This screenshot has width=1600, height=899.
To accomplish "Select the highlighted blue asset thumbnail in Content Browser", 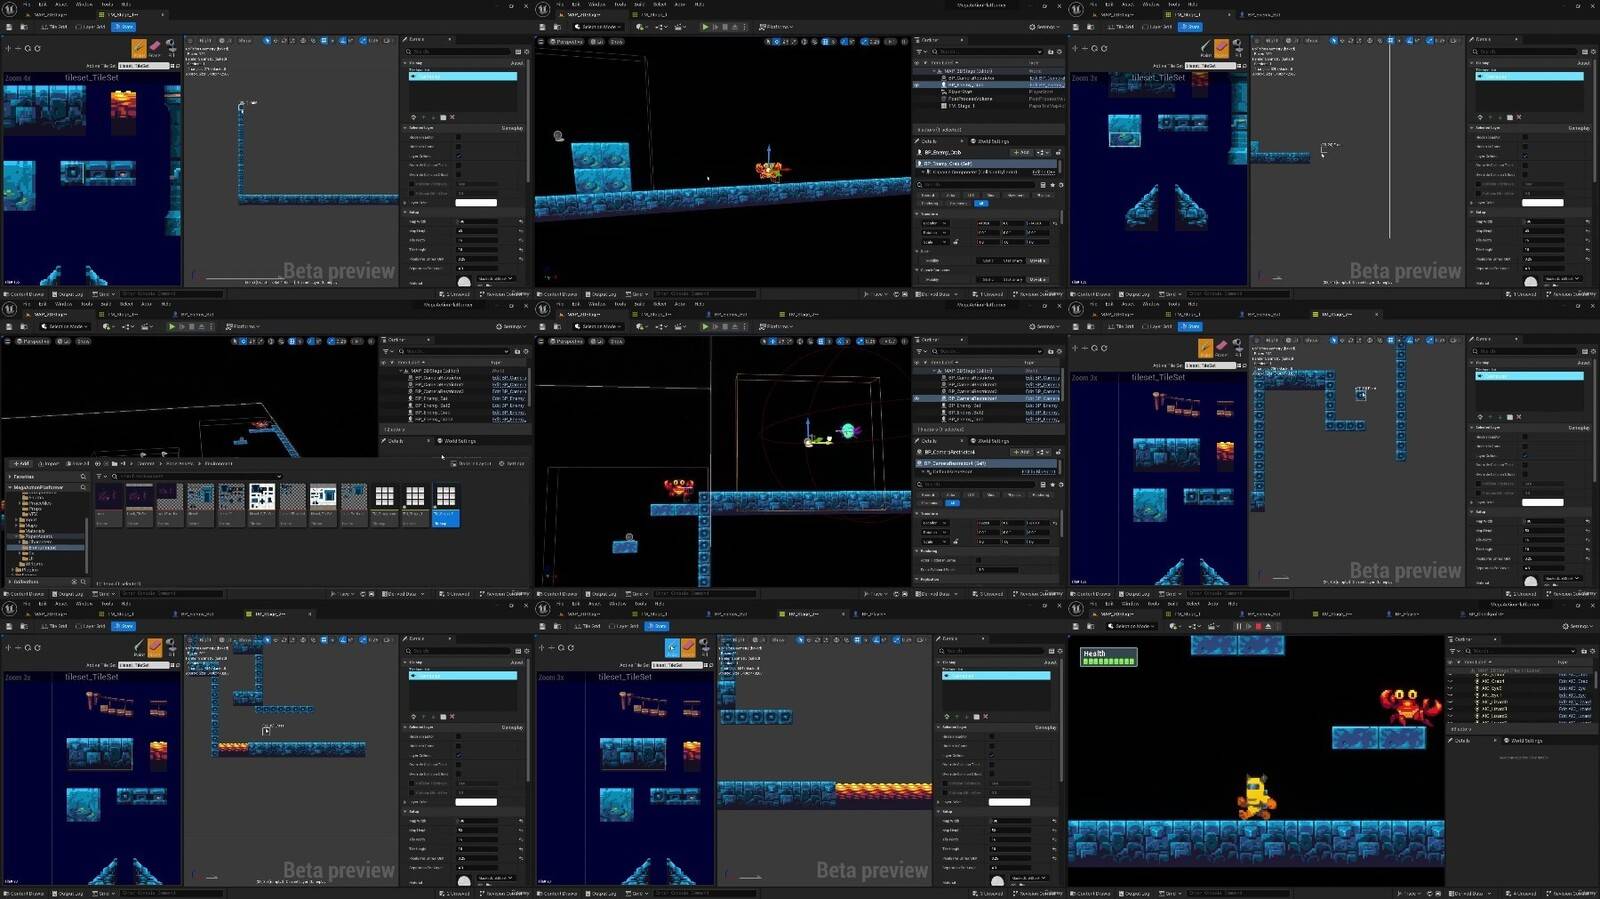I will pyautogui.click(x=446, y=506).
